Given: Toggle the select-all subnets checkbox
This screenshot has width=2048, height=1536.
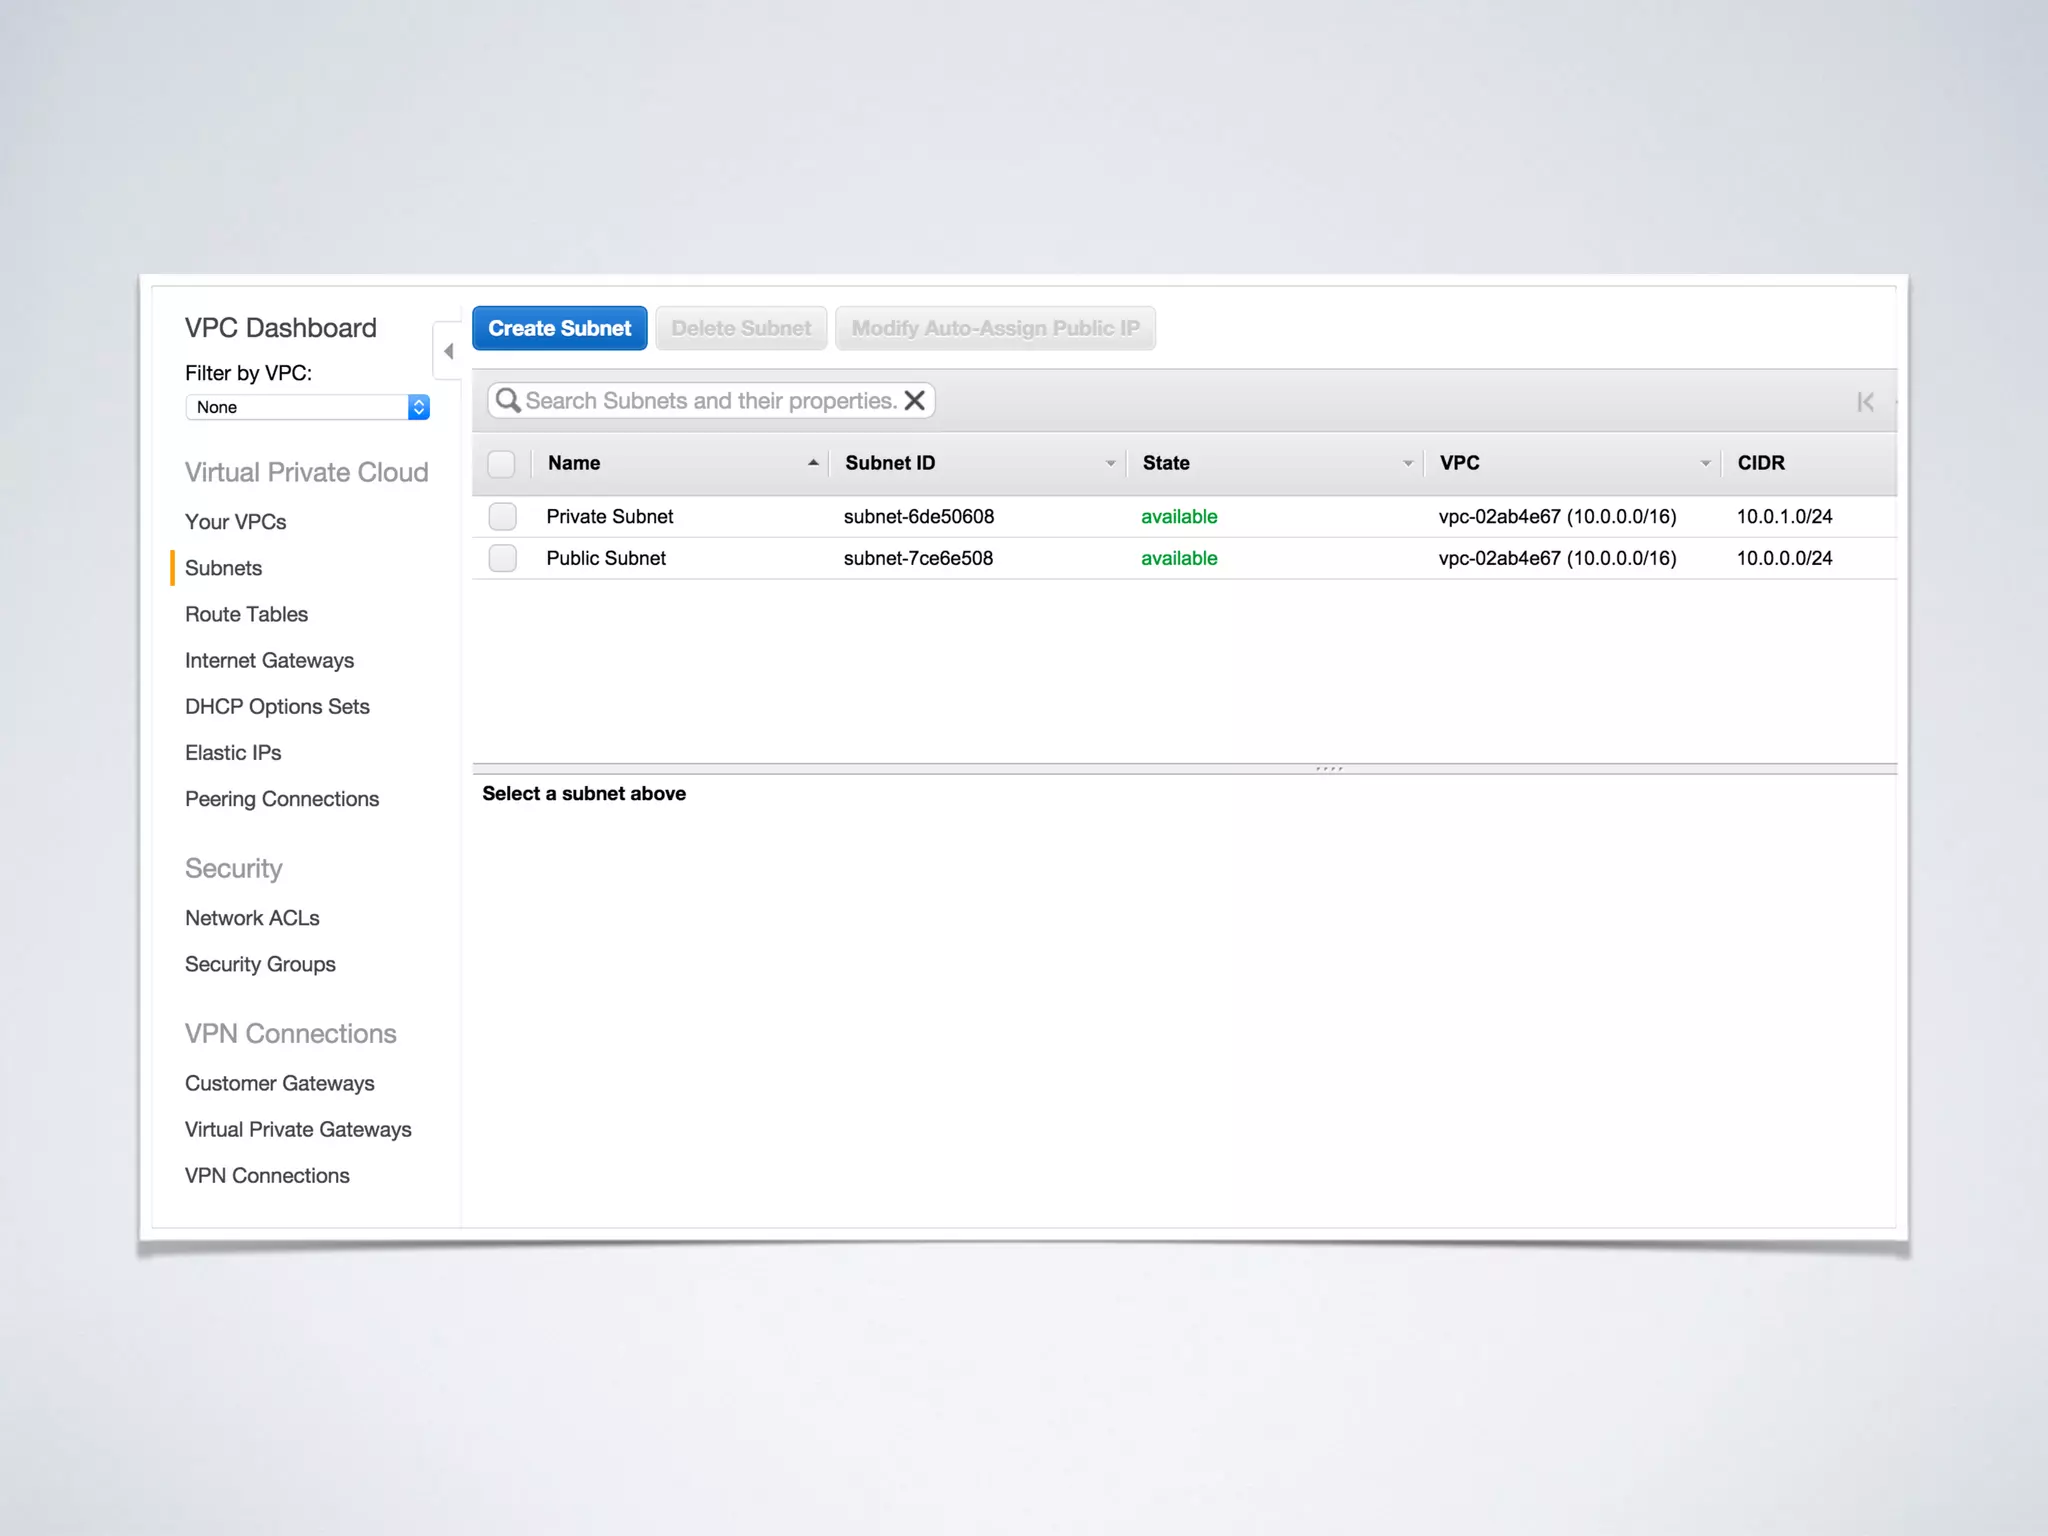Looking at the screenshot, I should pos(501,464).
